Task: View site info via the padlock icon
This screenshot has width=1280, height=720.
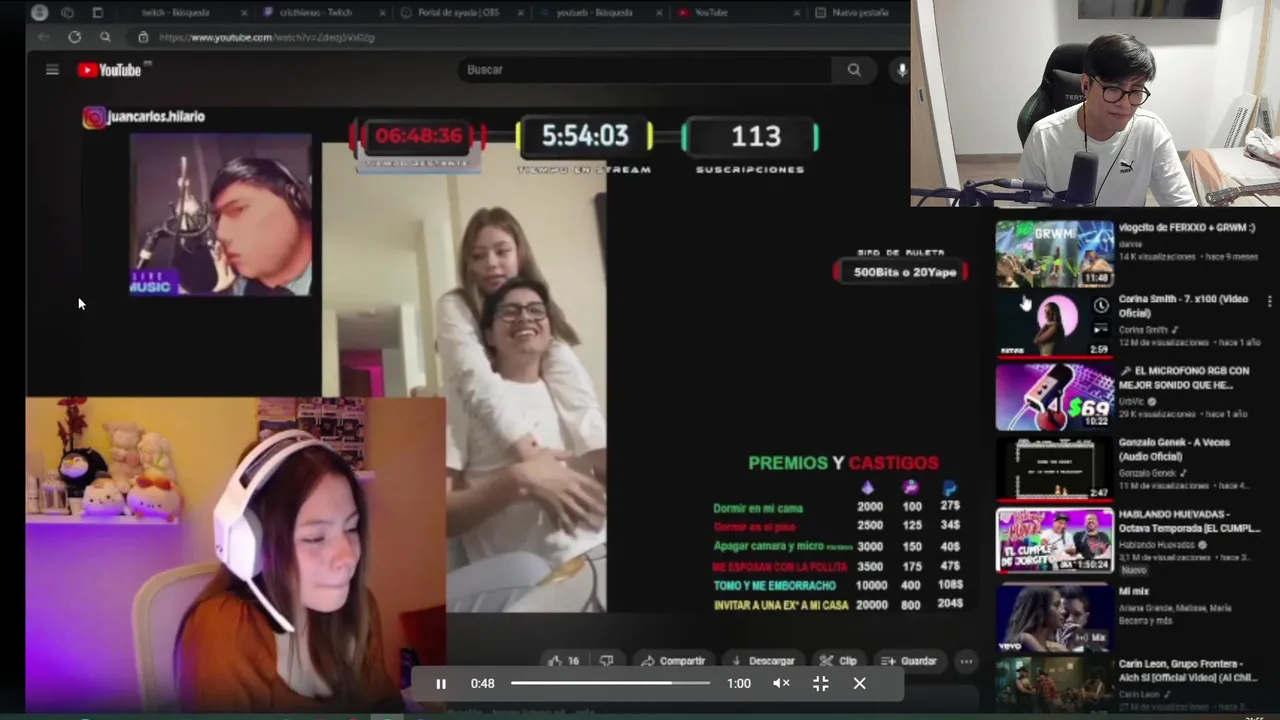Action: coord(143,37)
